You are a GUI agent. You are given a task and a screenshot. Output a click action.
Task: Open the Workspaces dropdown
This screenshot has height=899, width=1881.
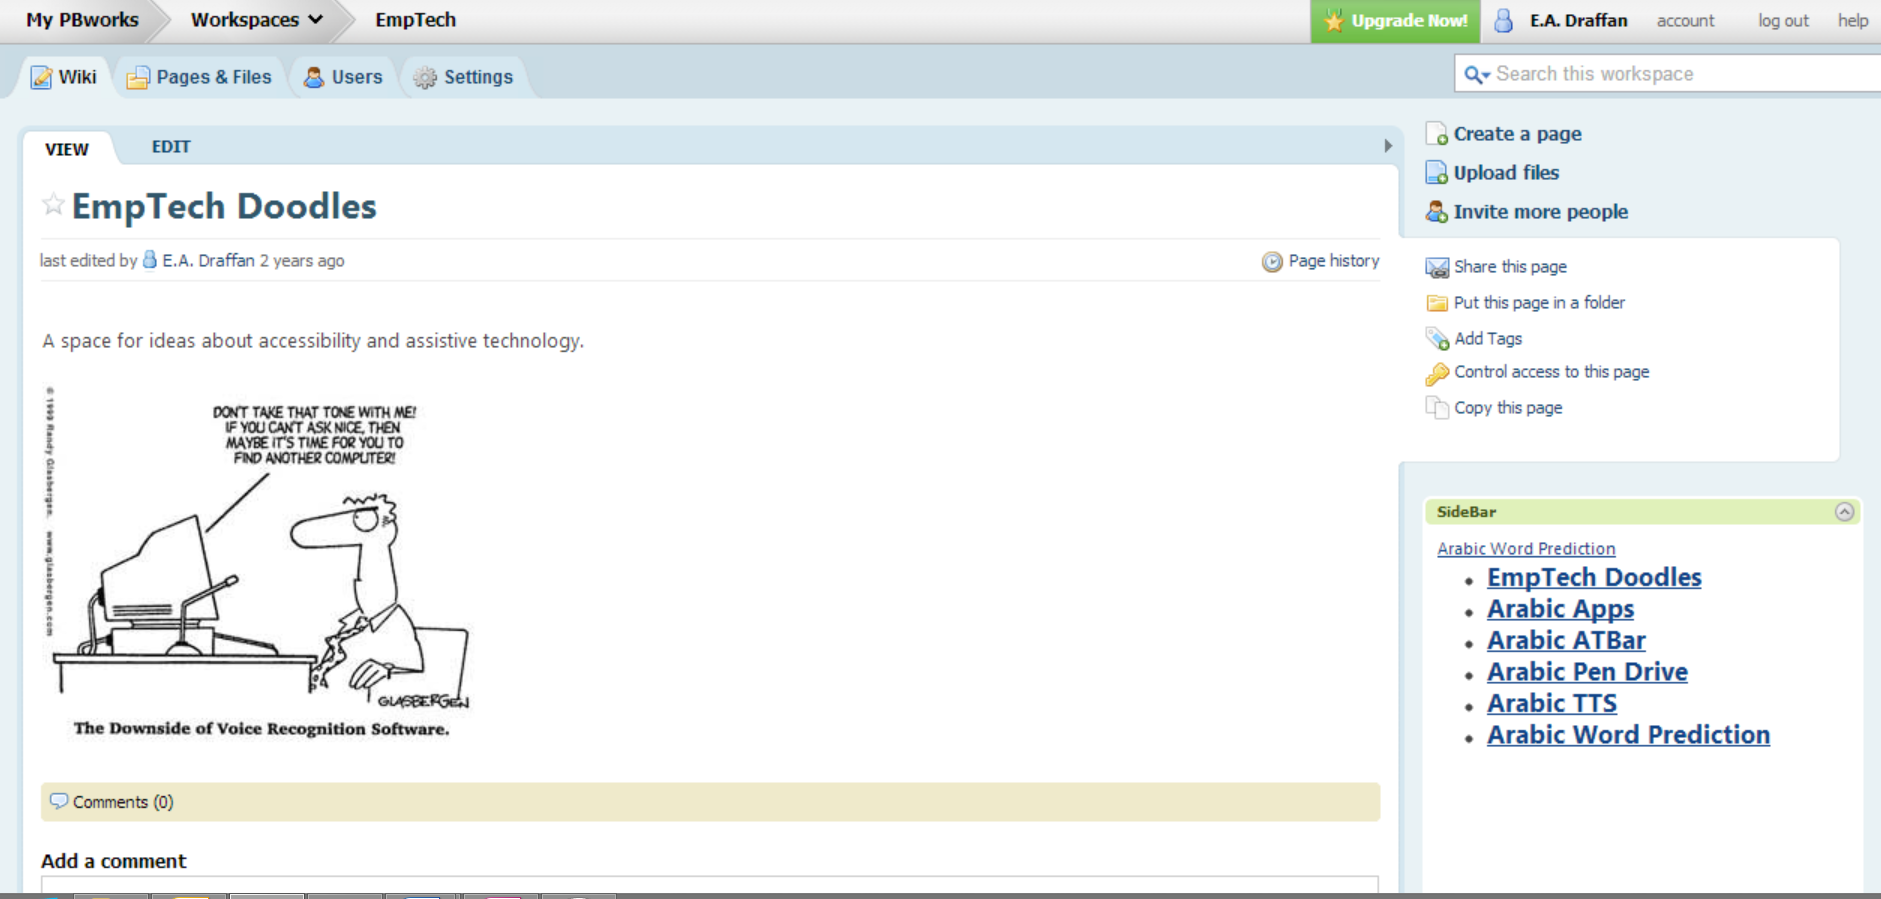click(257, 20)
